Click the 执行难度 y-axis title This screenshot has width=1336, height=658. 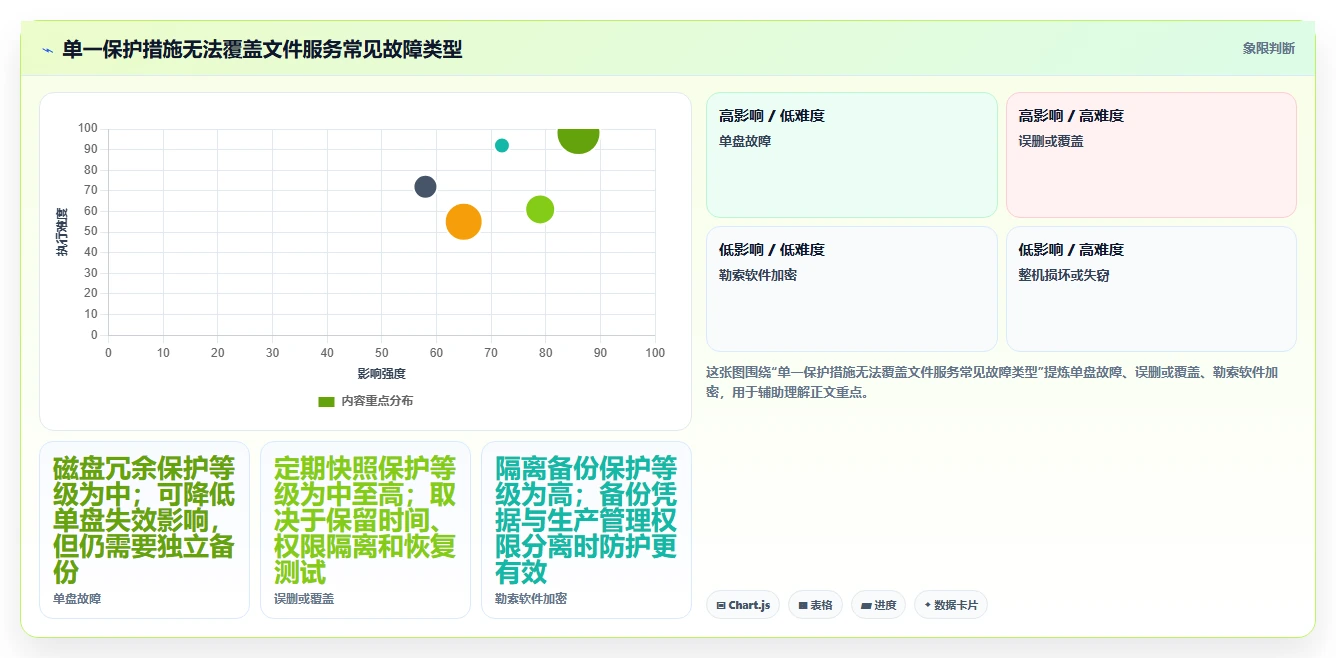(62, 232)
